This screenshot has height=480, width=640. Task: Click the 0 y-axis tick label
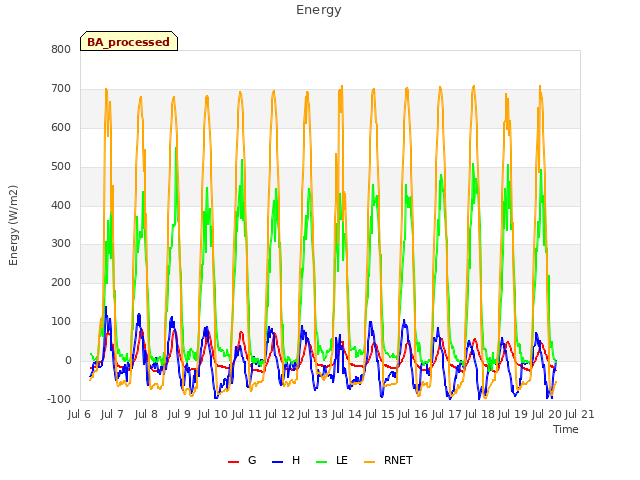click(x=68, y=361)
